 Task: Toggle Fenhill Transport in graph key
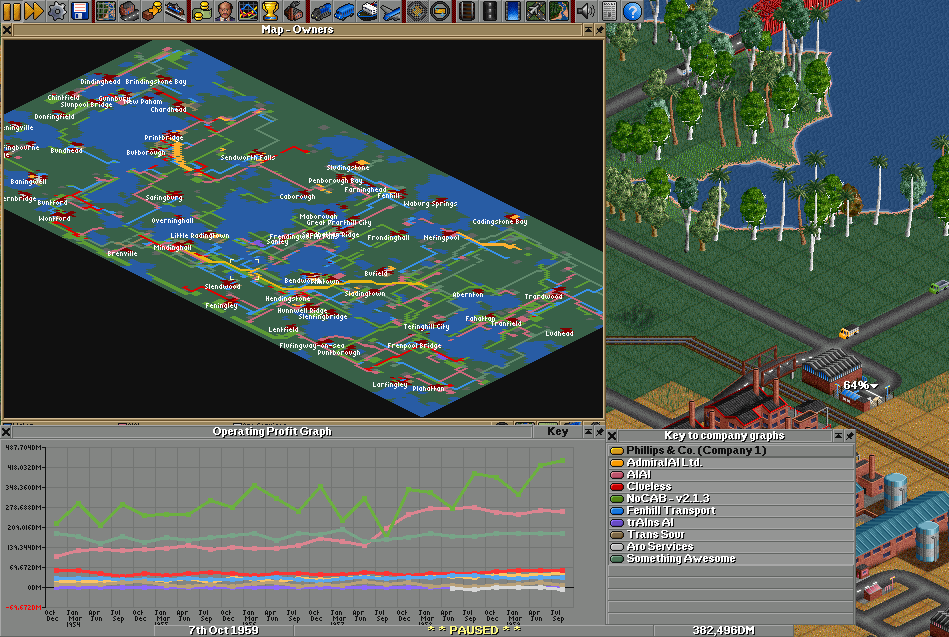click(731, 510)
